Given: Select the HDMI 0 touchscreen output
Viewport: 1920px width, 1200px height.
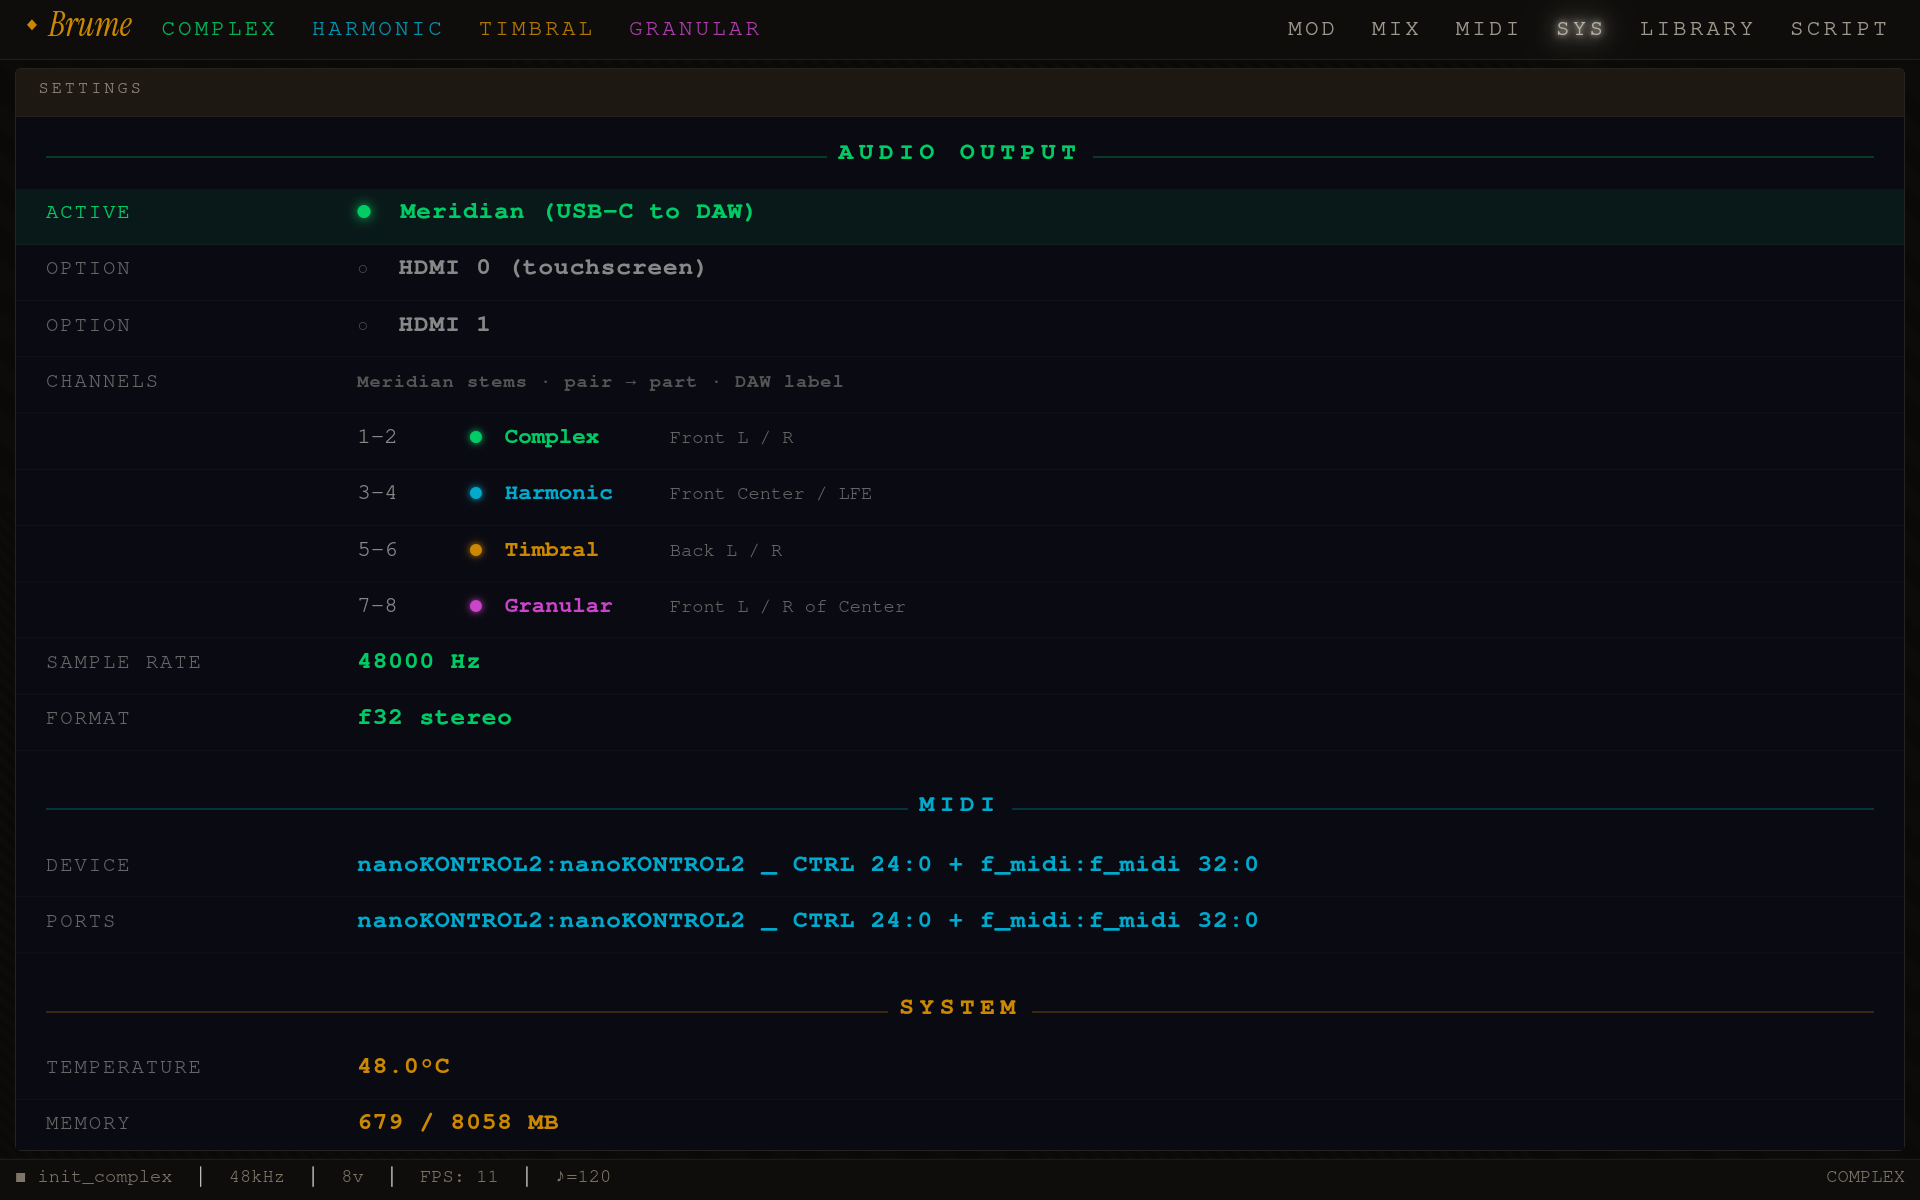Looking at the screenshot, I should click(551, 267).
